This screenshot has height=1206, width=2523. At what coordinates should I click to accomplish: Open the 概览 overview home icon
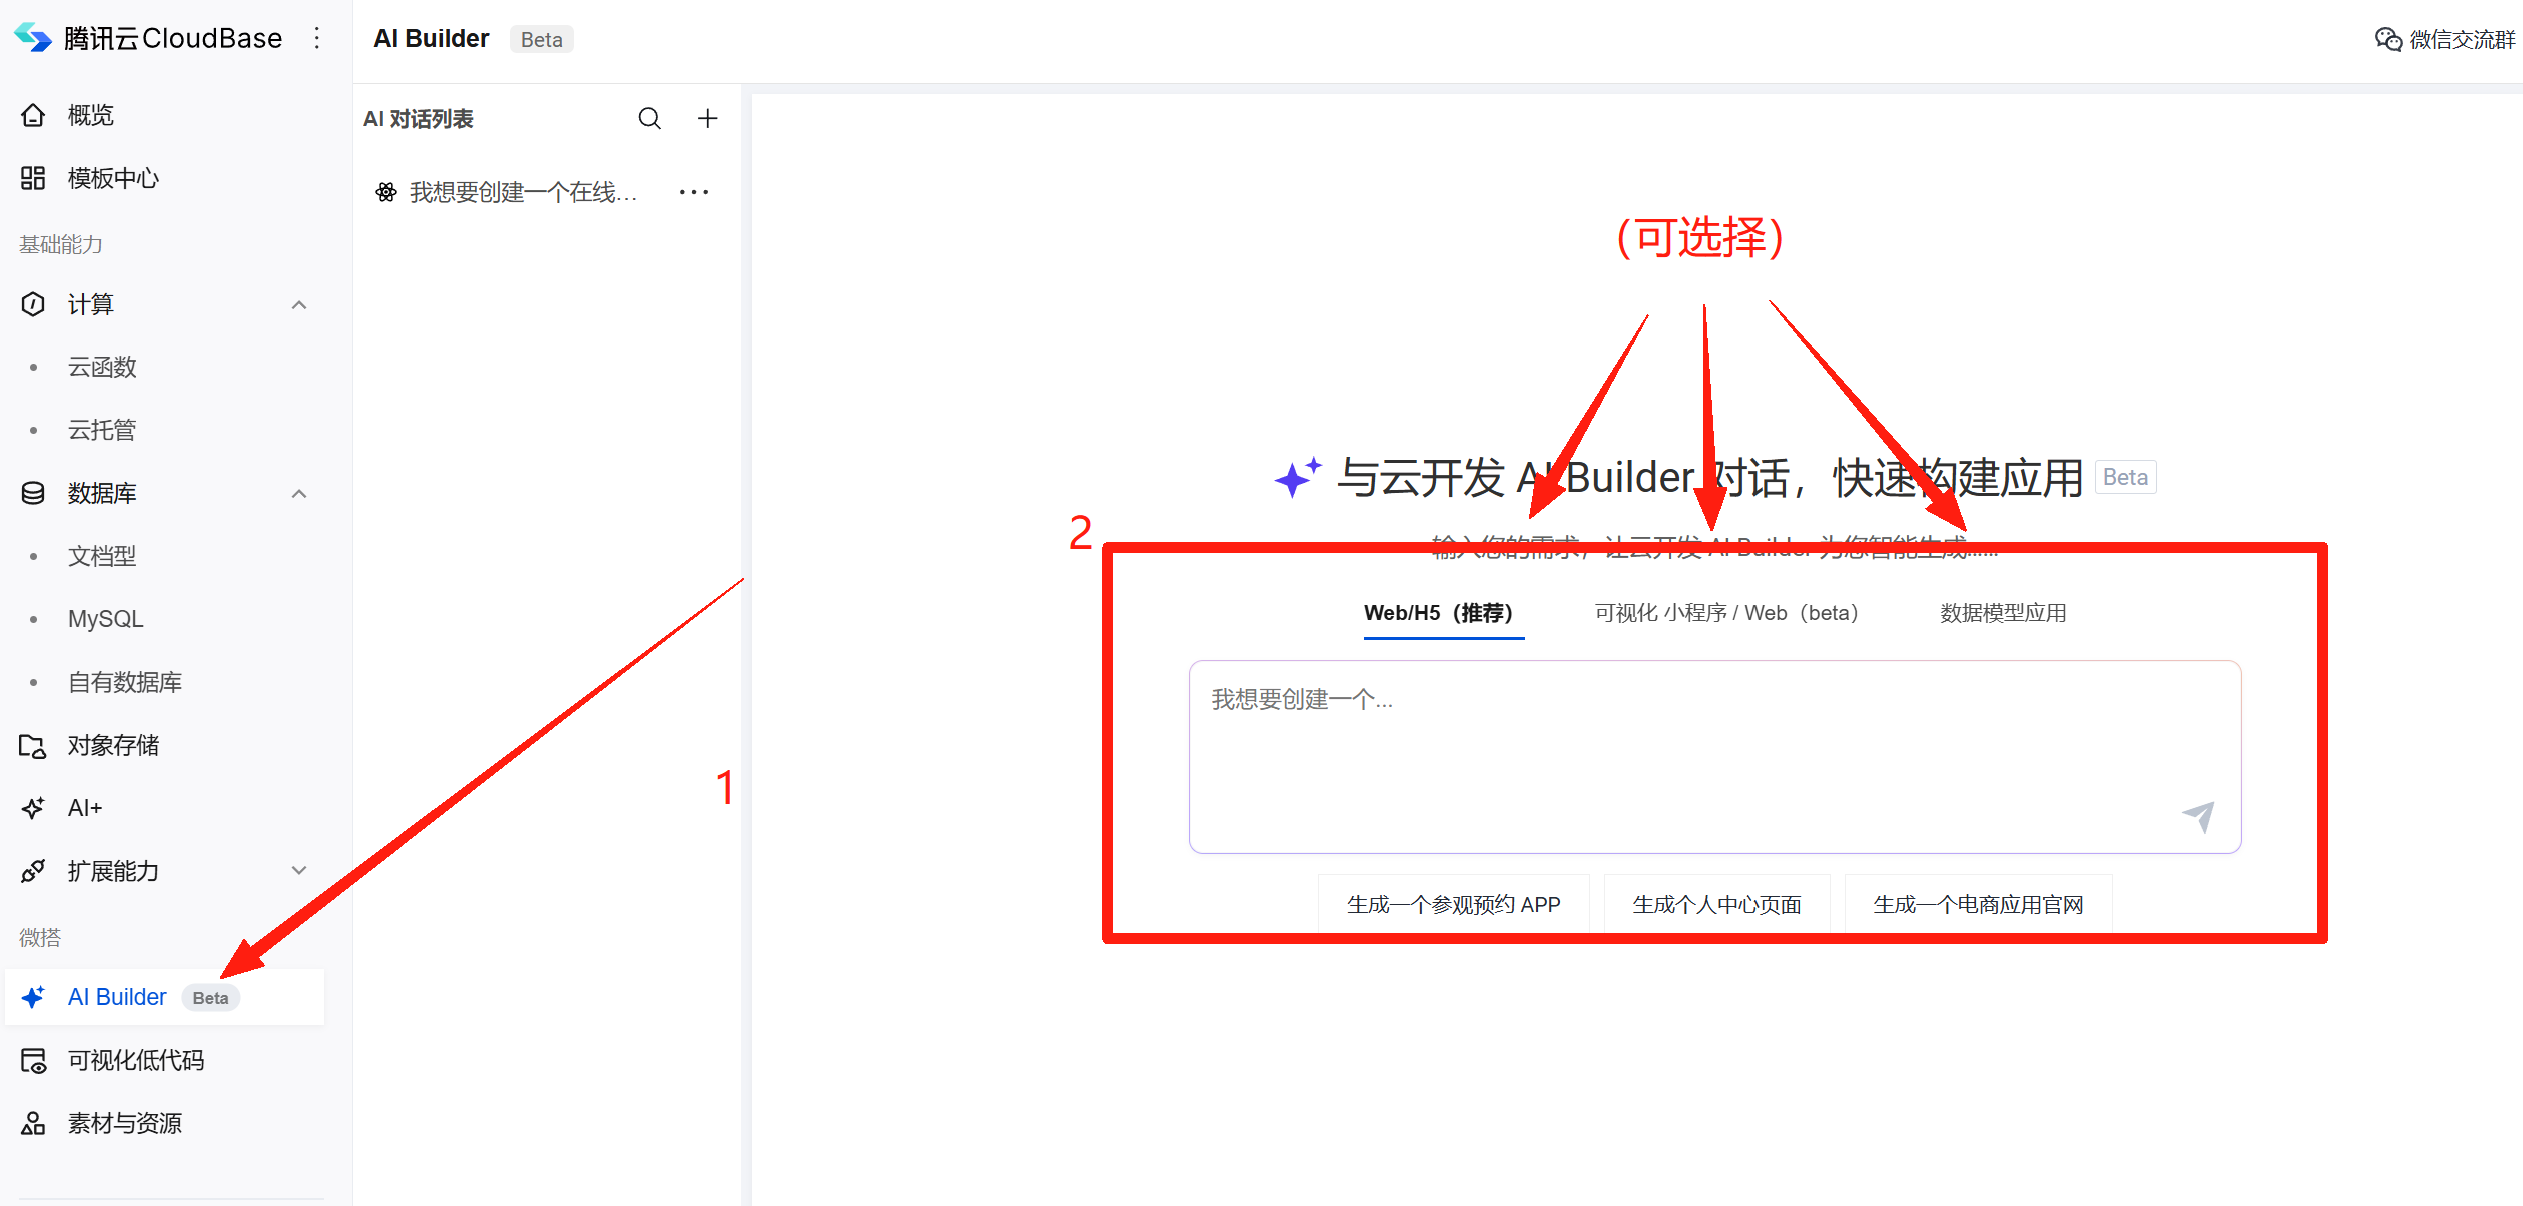click(33, 115)
